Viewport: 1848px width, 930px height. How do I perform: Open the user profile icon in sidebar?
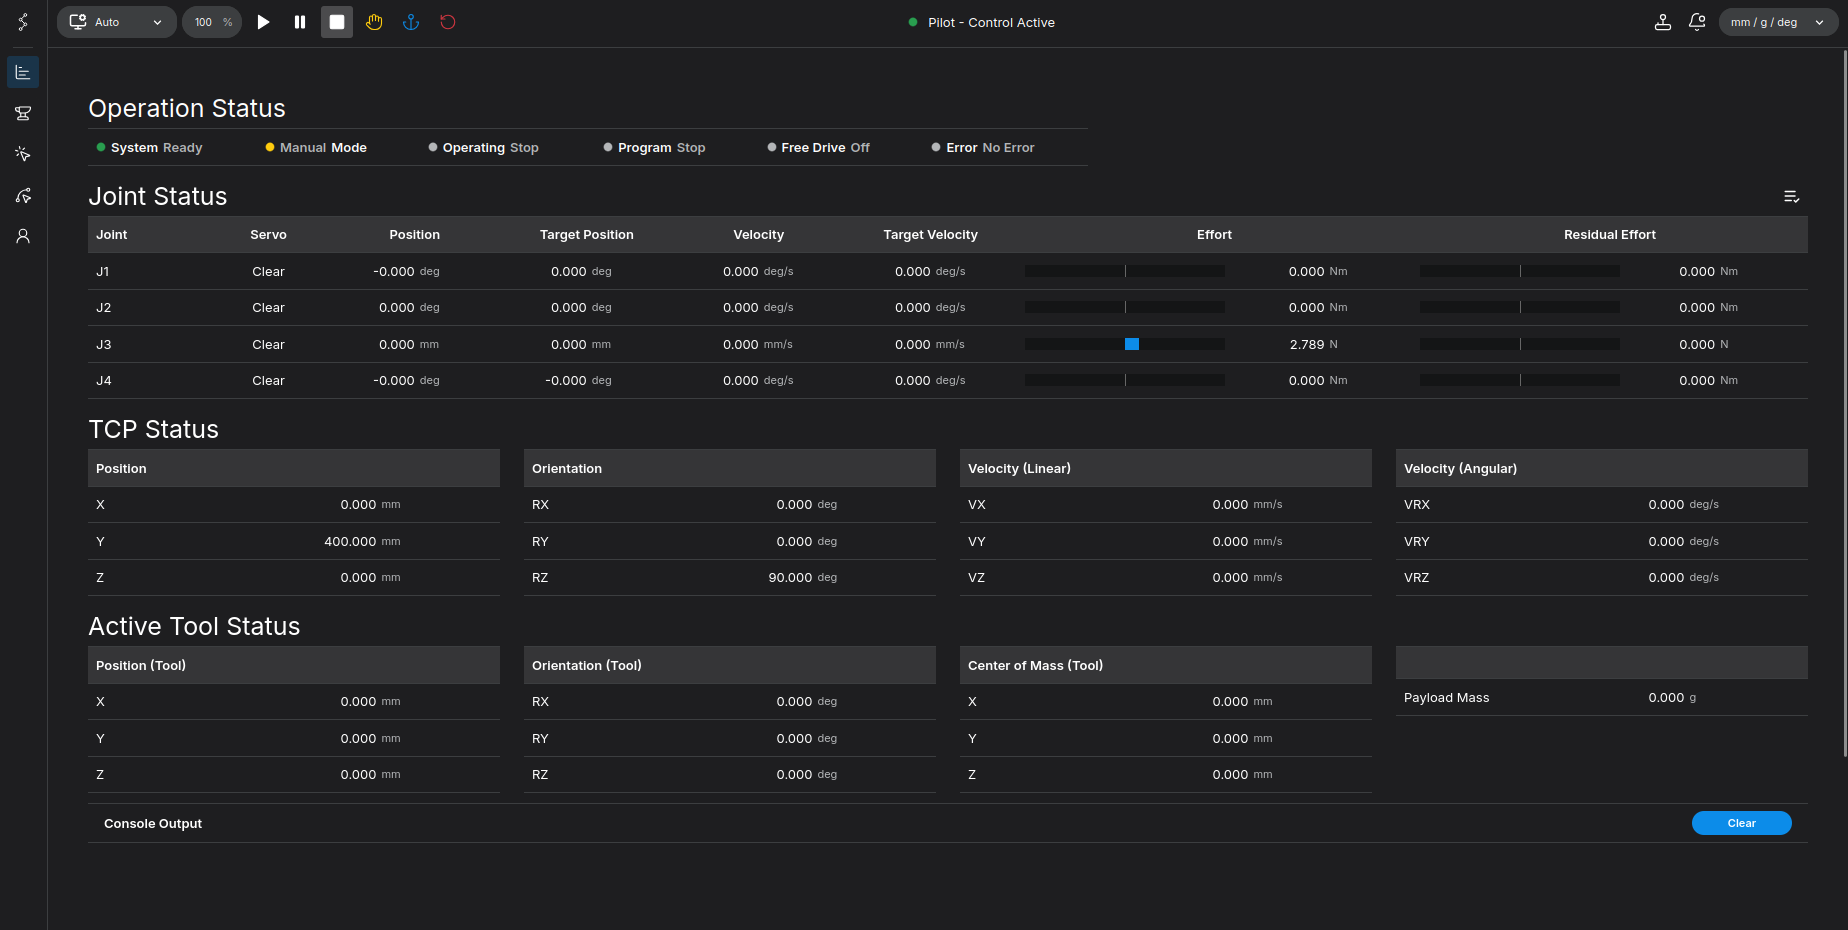(23, 236)
